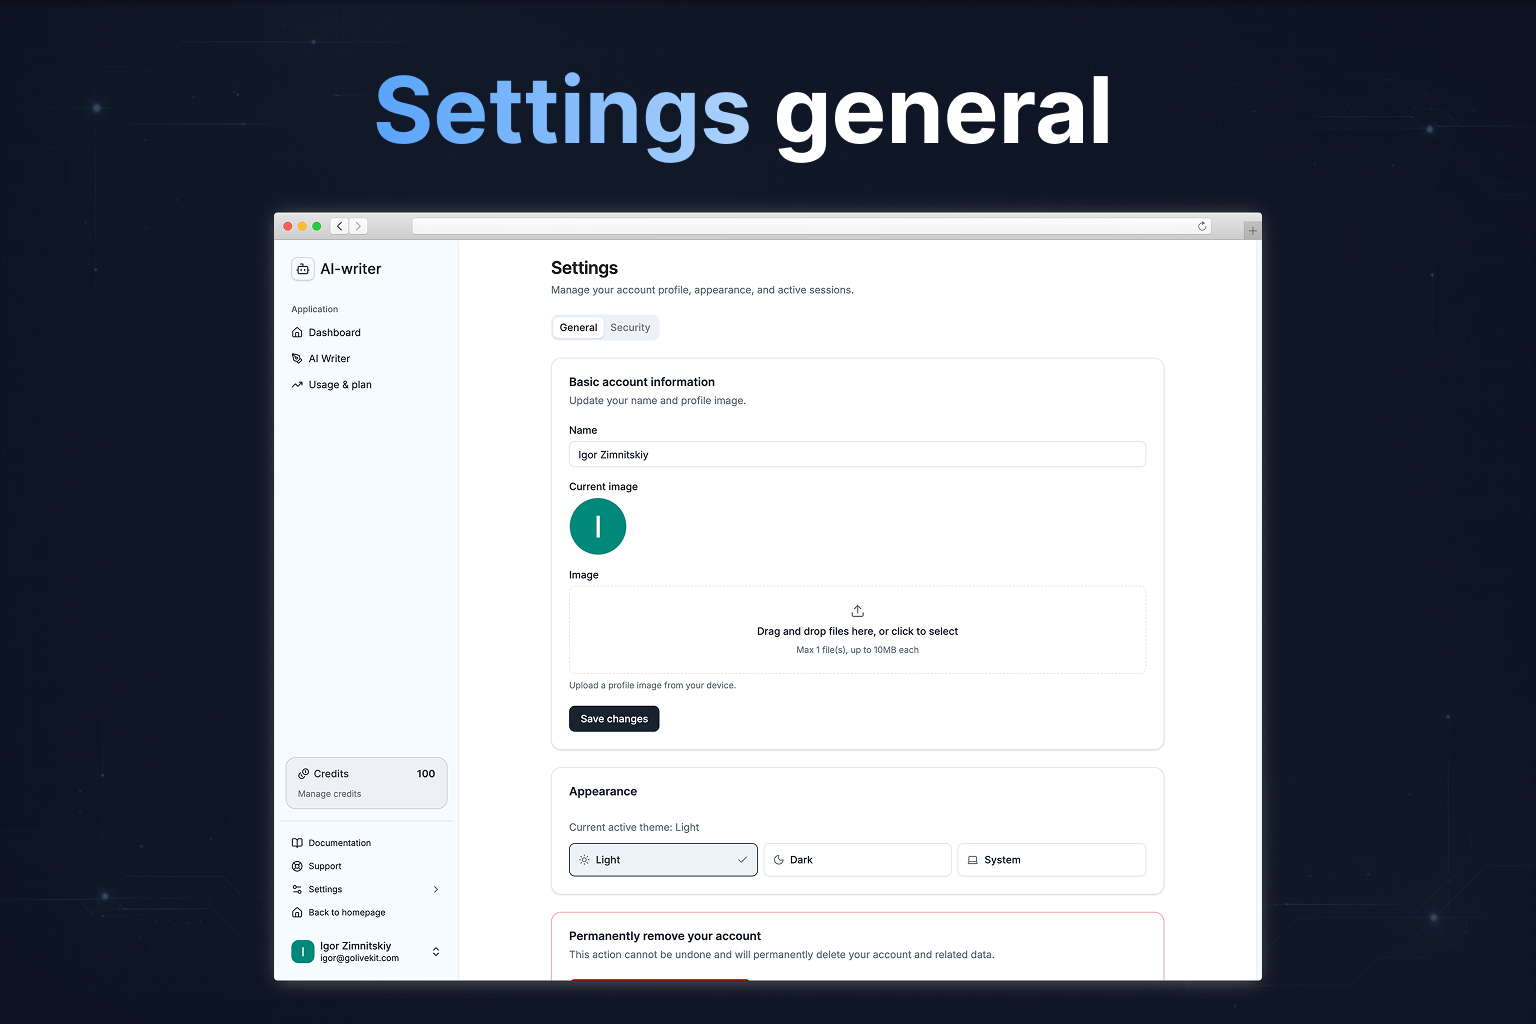The image size is (1536, 1024).
Task: Select the System theme option
Action: click(1051, 859)
